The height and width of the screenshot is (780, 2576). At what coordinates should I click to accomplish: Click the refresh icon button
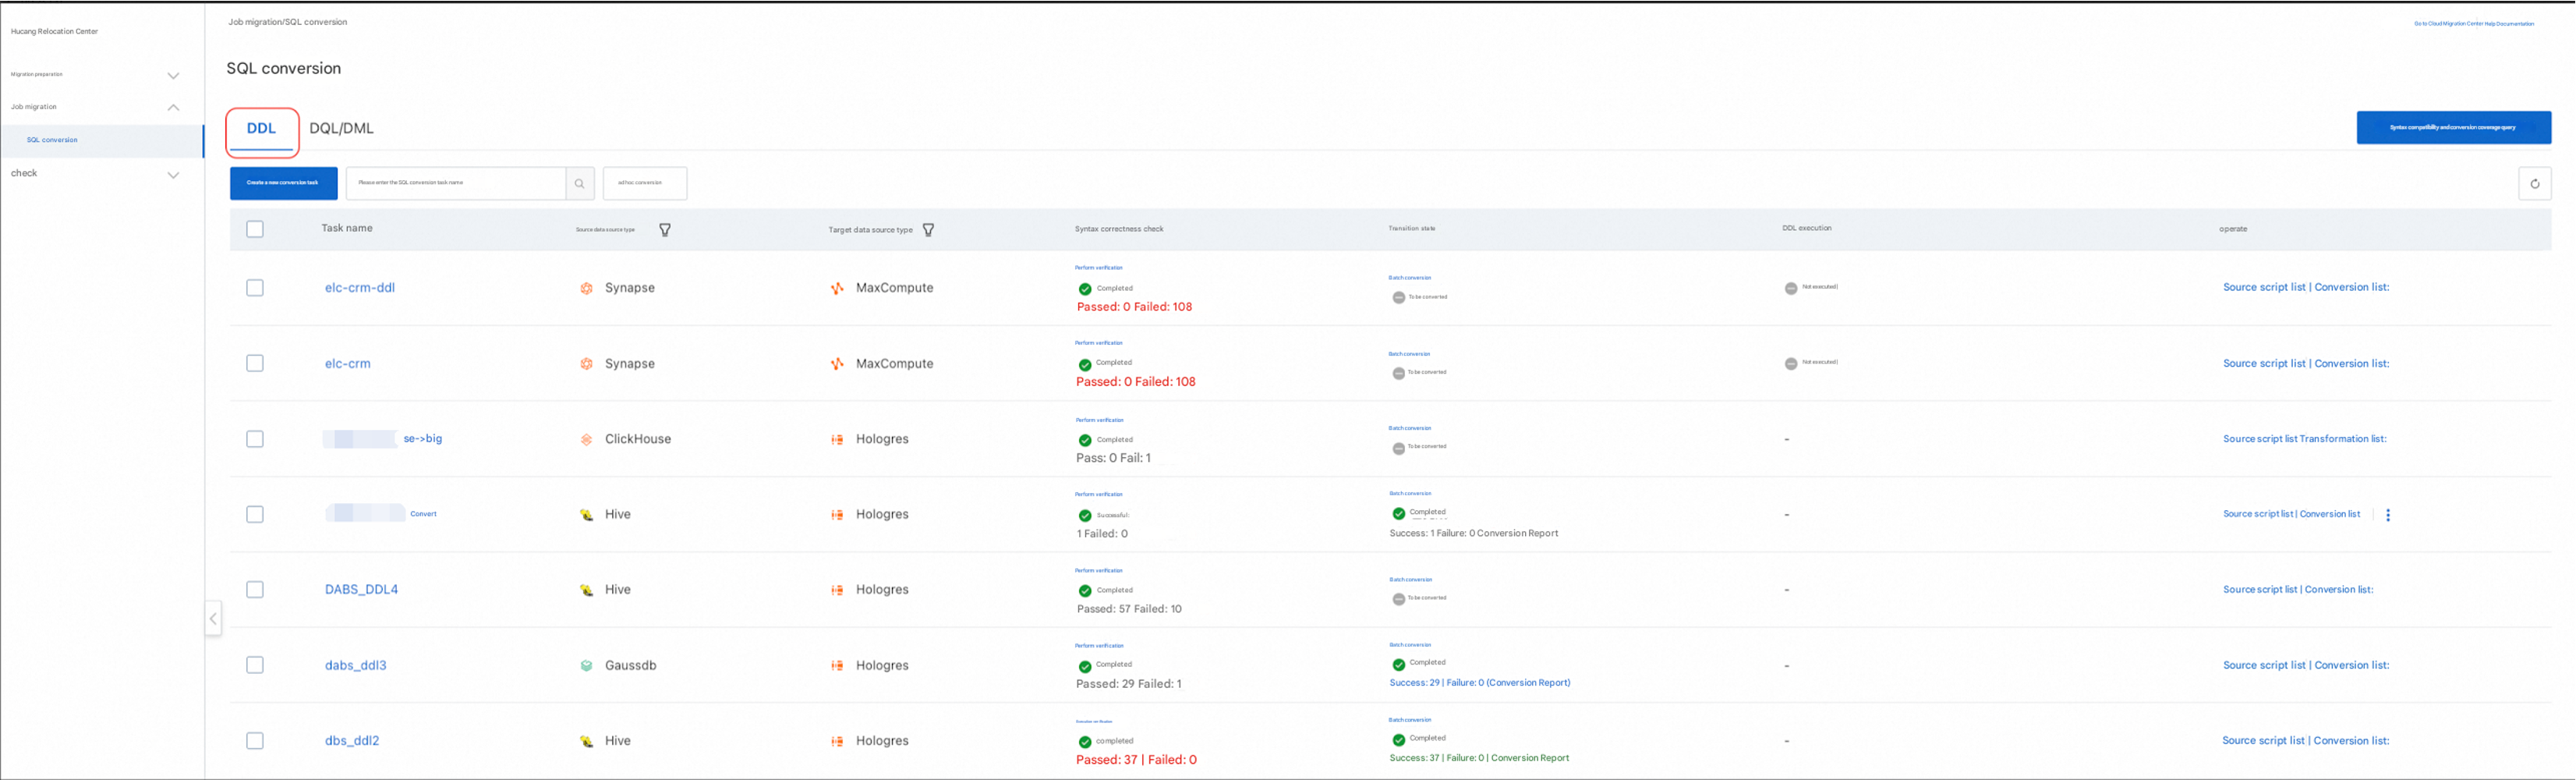tap(2534, 184)
